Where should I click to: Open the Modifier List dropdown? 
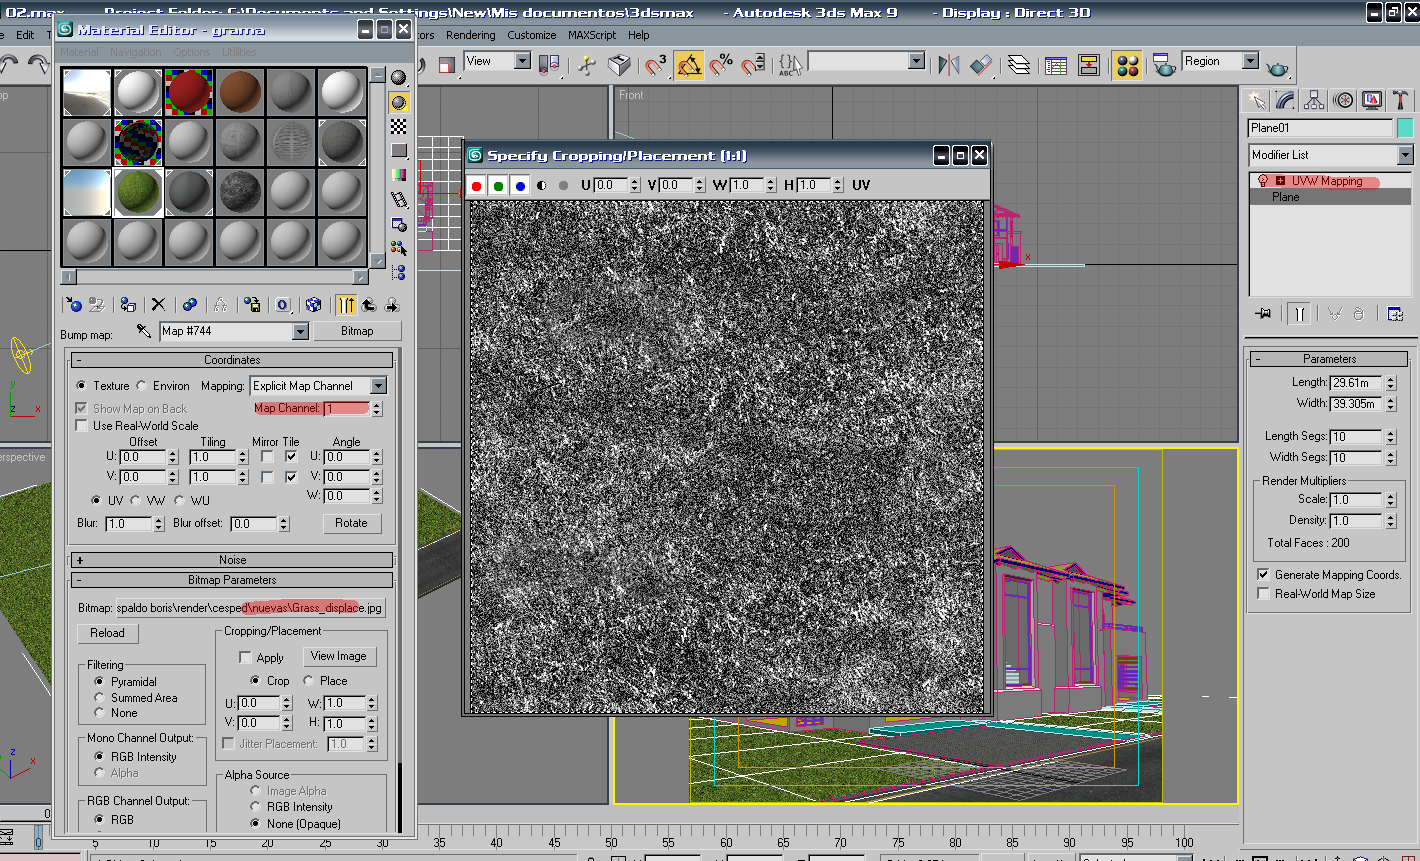tap(1404, 155)
